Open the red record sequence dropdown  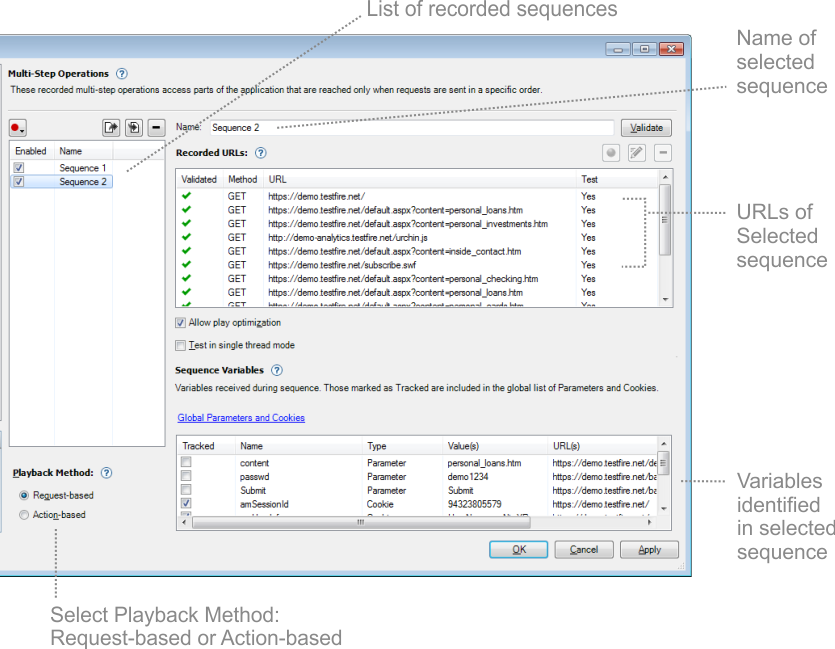point(18,128)
